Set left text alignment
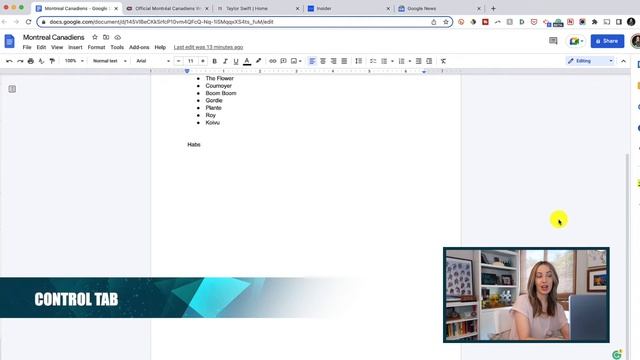The height and width of the screenshot is (360, 640). (x=312, y=61)
